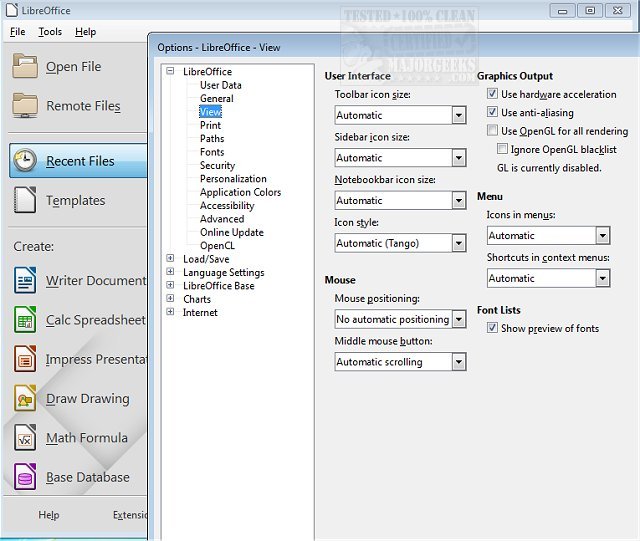Viewport: 640px width, 541px height.
Task: Select Security in options tree
Action: coord(217,165)
